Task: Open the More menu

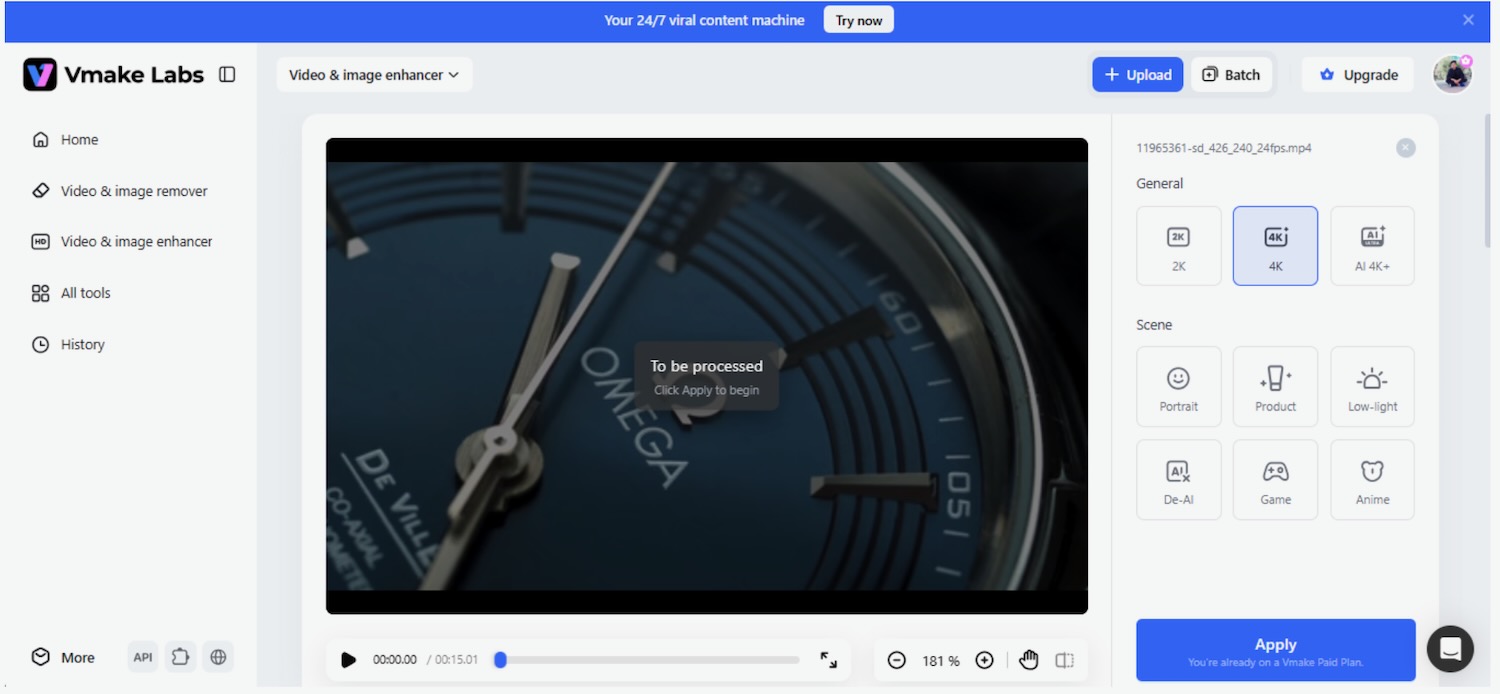Action: coord(64,657)
